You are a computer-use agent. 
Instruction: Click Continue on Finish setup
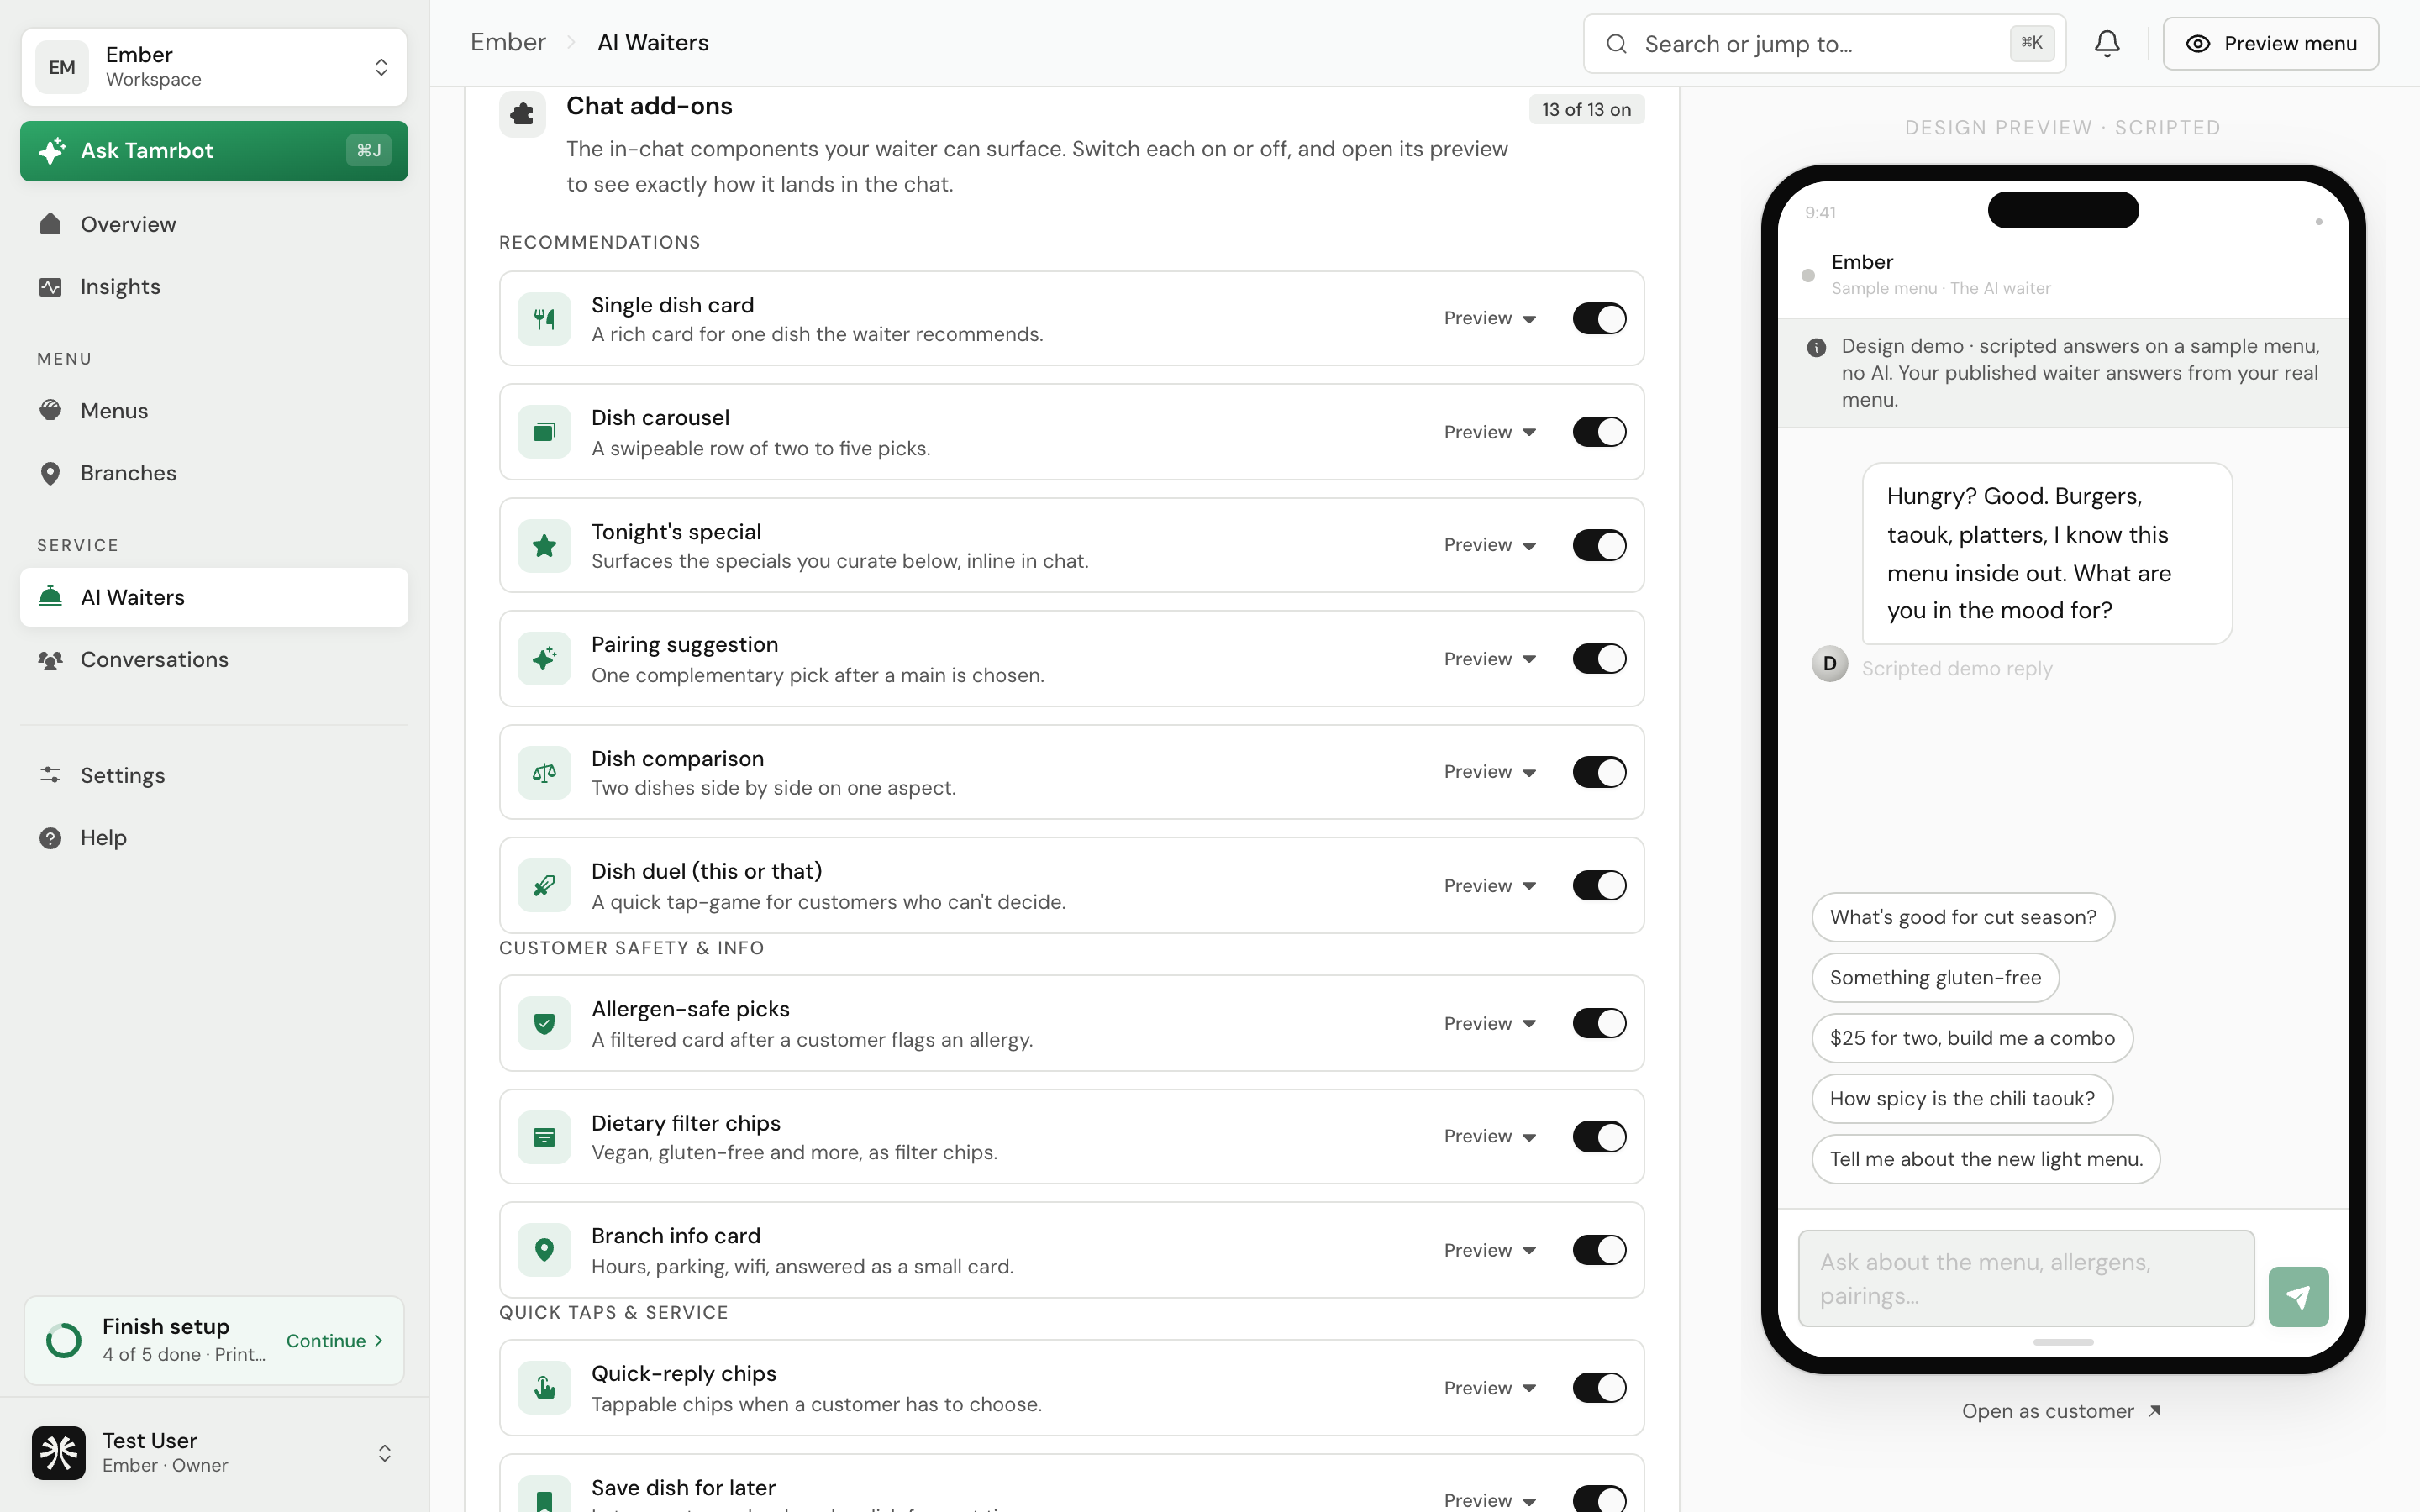click(x=334, y=1341)
